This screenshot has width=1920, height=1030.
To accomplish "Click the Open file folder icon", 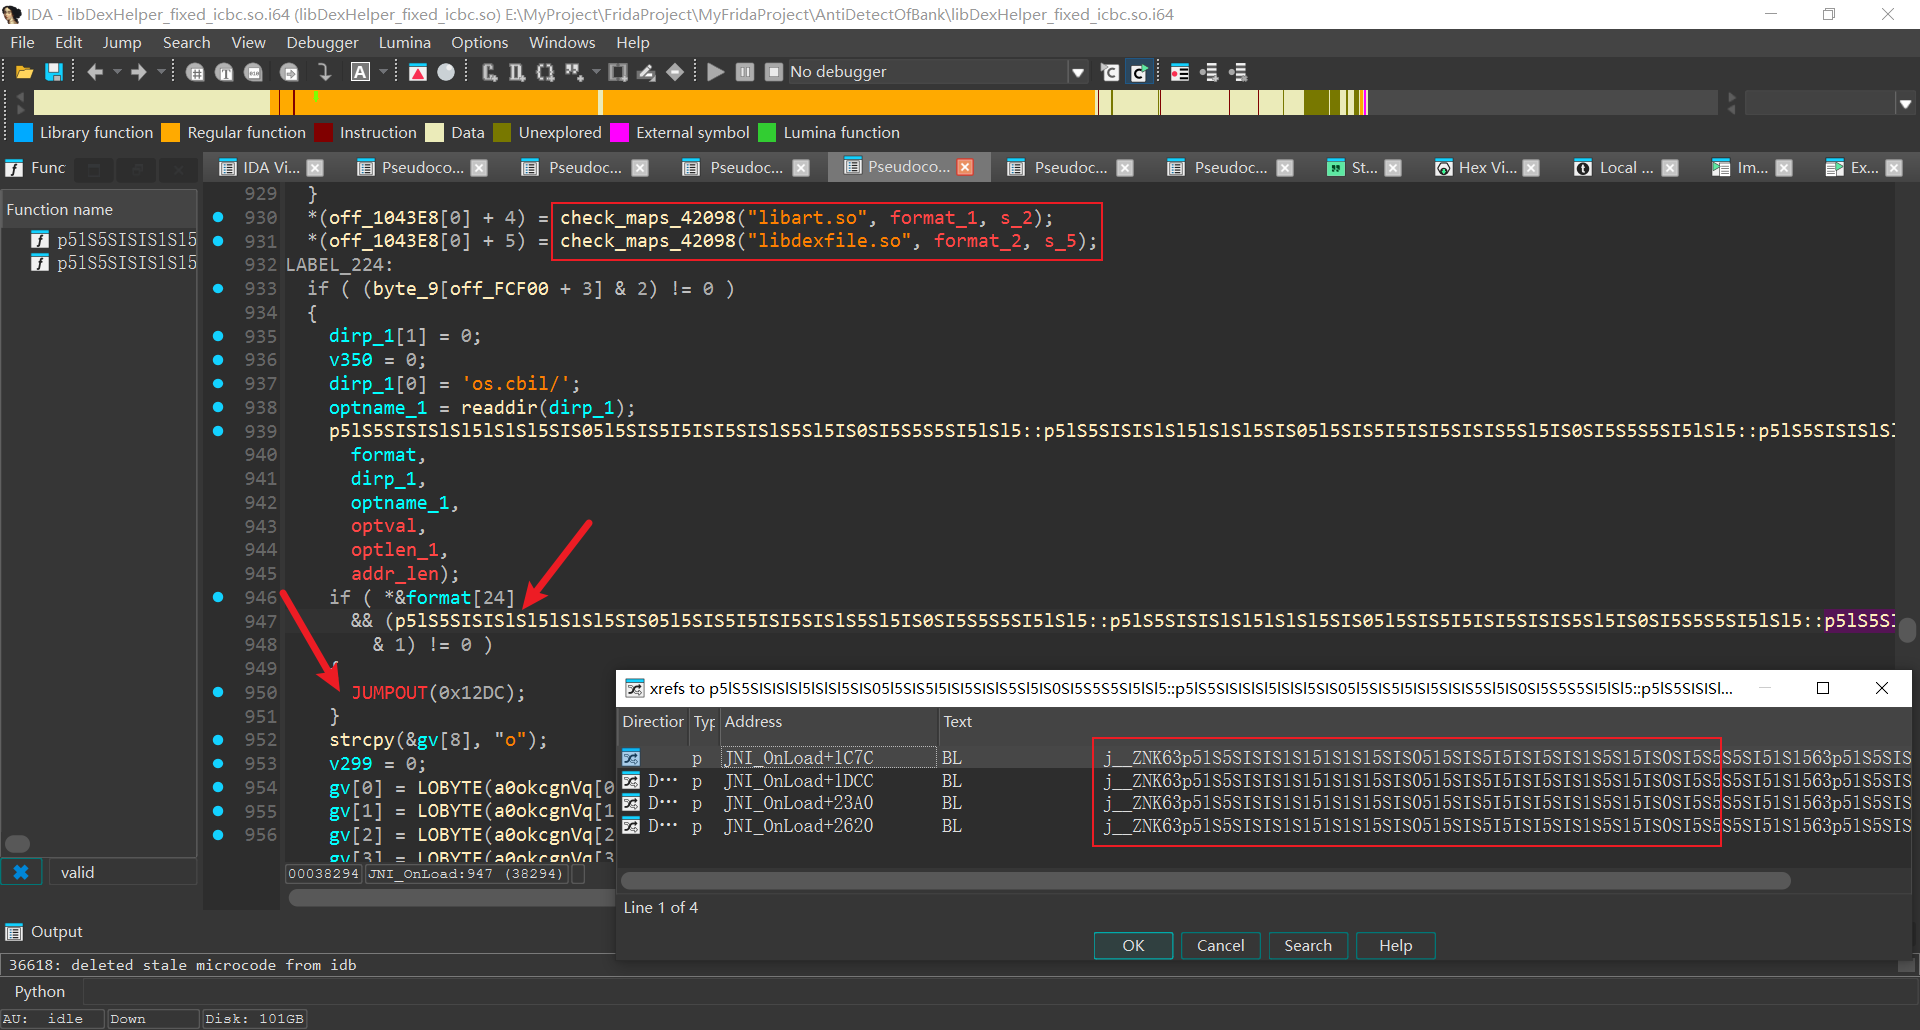I will coord(25,72).
